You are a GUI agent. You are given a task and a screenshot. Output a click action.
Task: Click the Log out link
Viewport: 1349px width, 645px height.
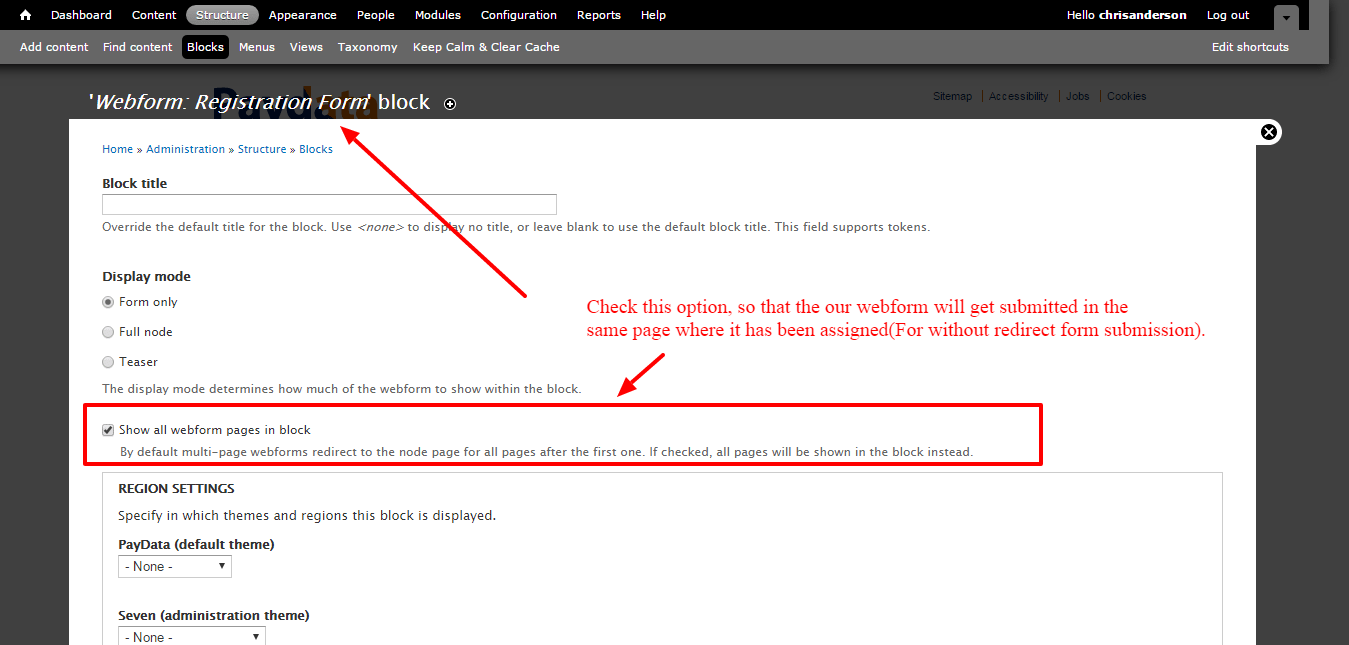coord(1228,15)
